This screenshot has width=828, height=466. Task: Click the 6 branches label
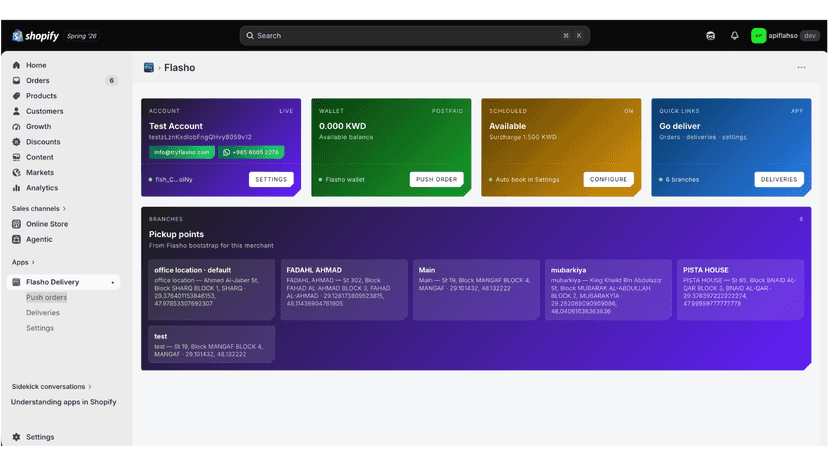682,180
